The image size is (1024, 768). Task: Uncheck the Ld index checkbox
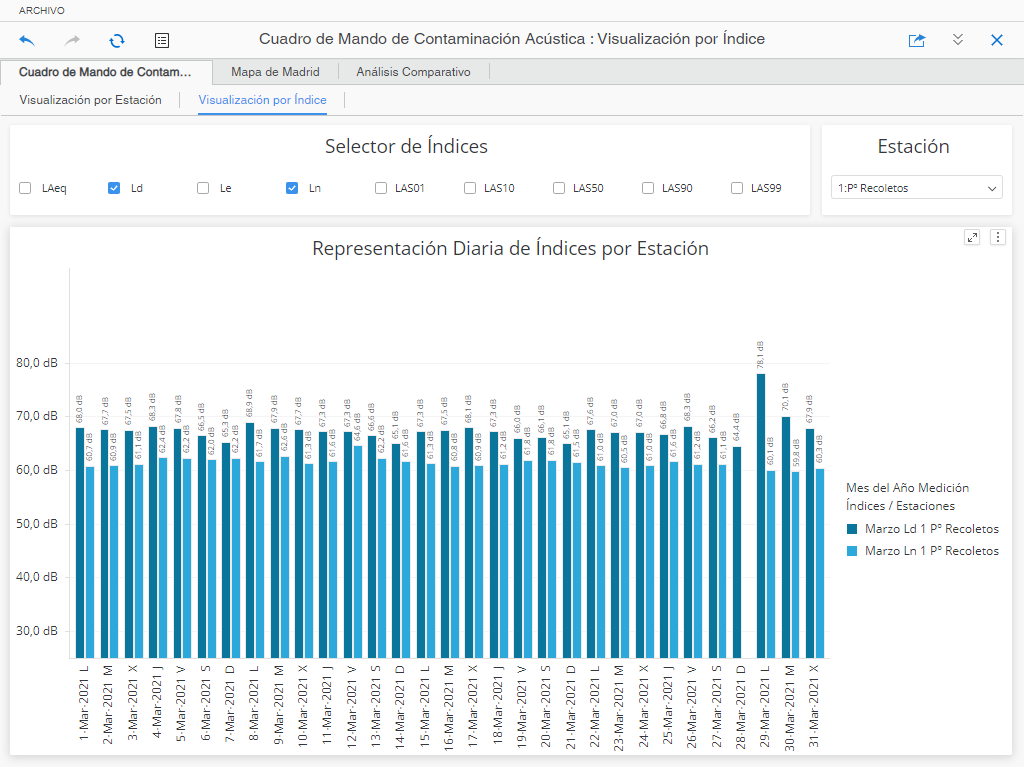tap(114, 188)
